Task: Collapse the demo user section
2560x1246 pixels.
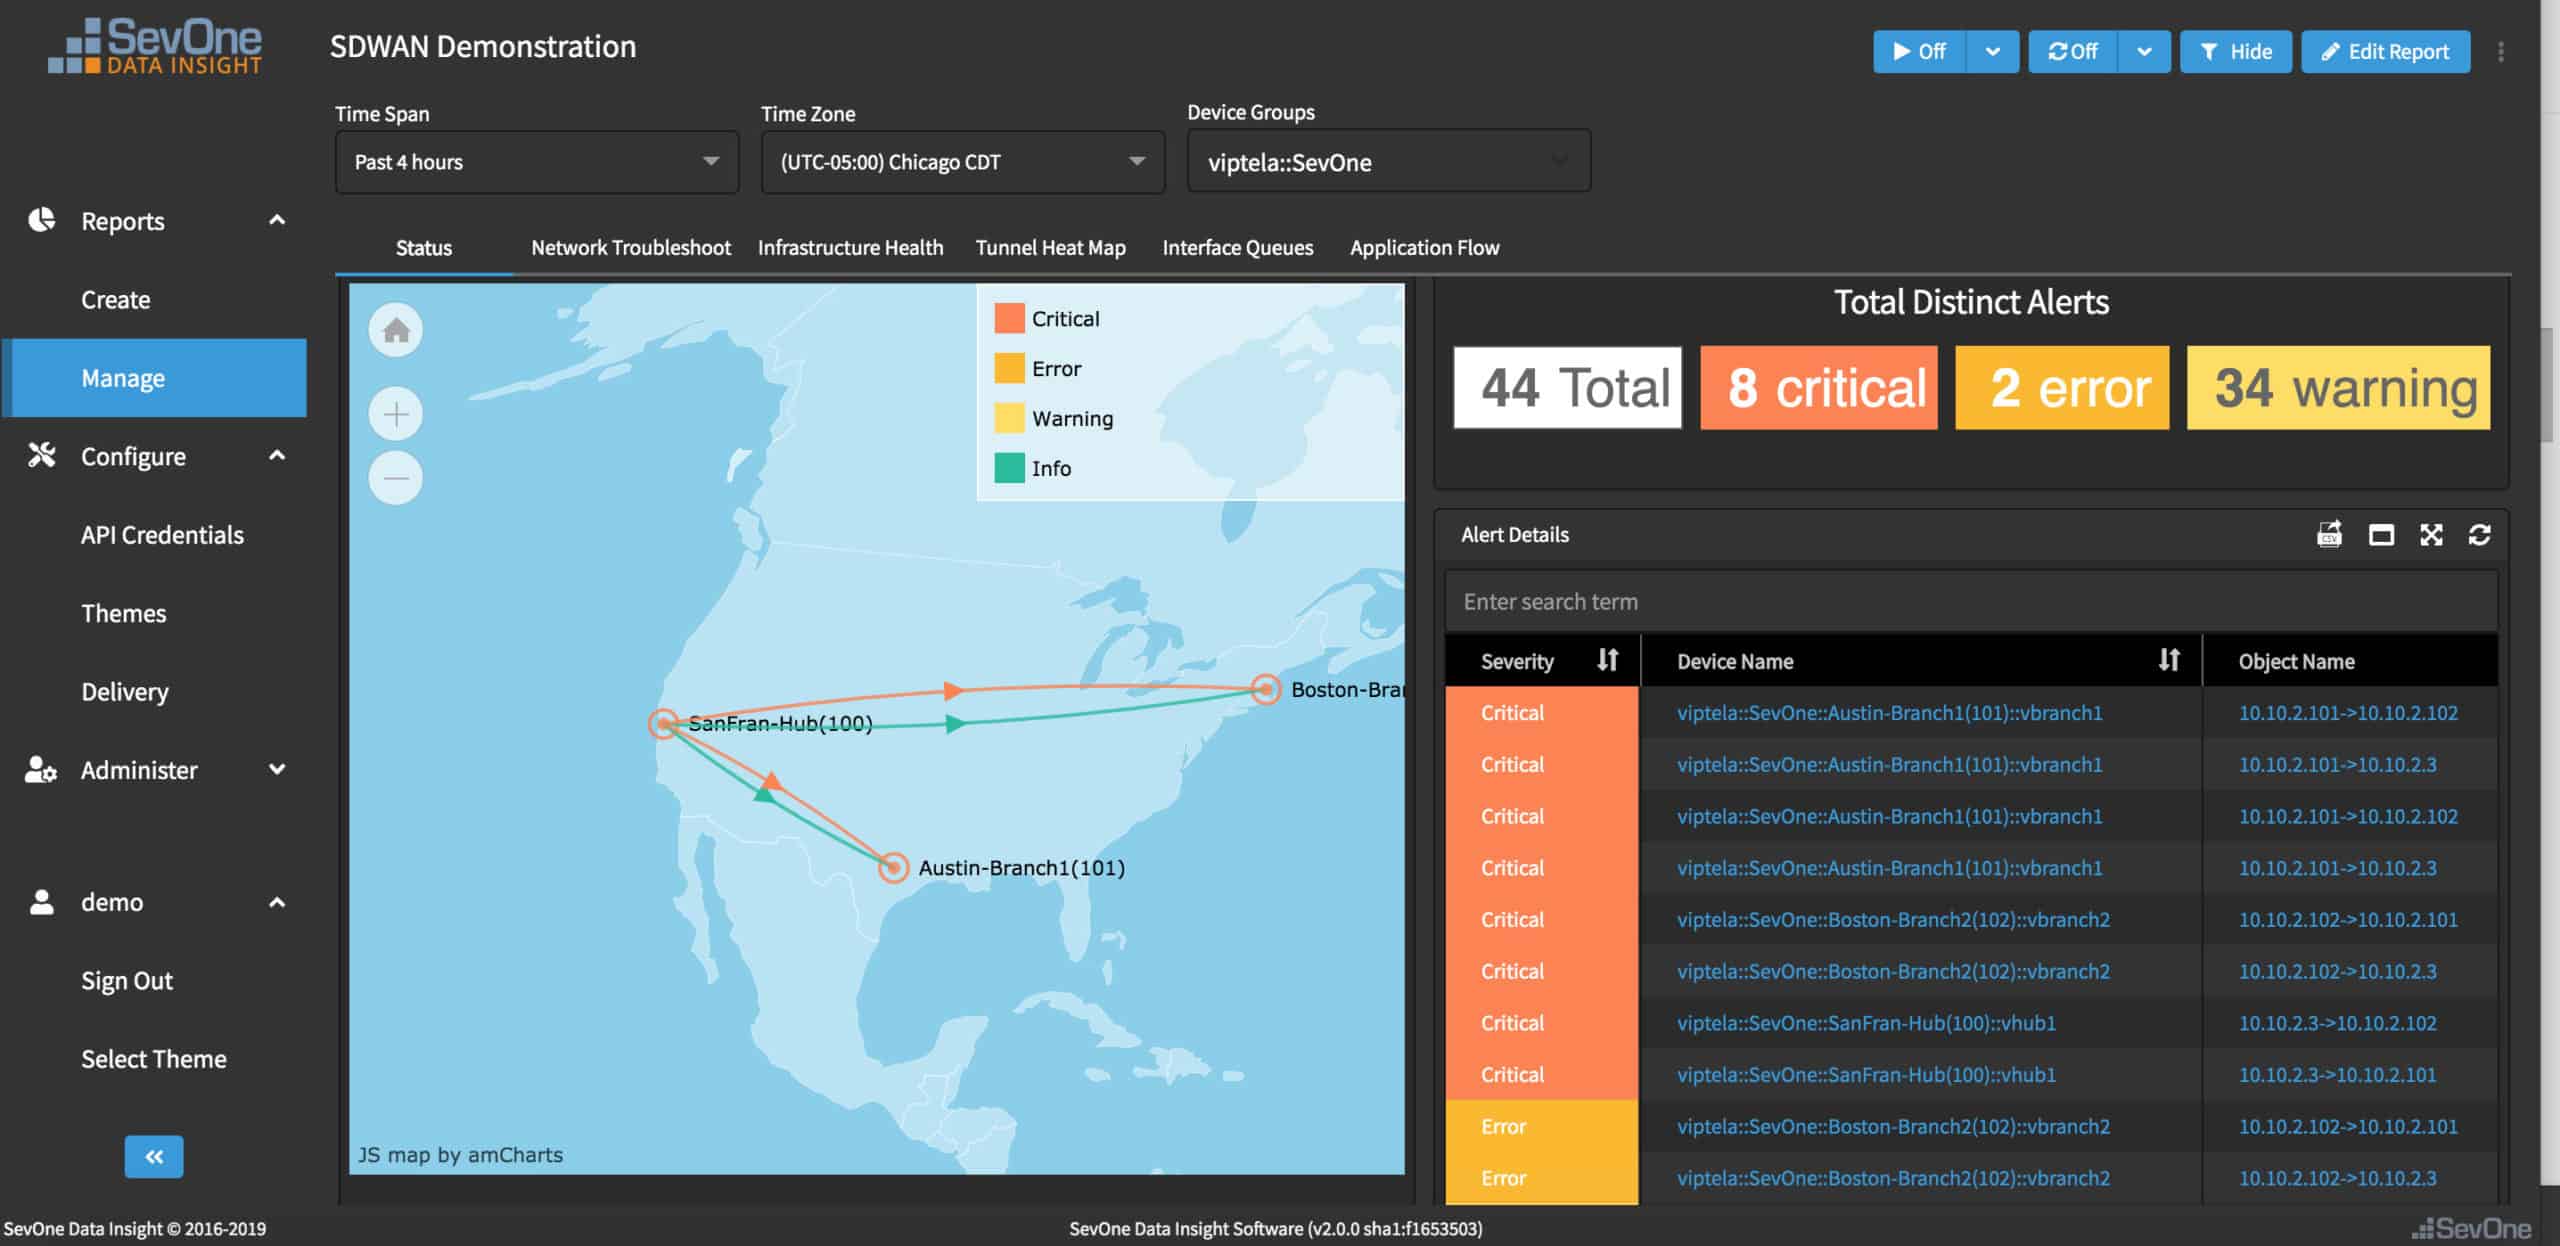Action: coord(277,902)
